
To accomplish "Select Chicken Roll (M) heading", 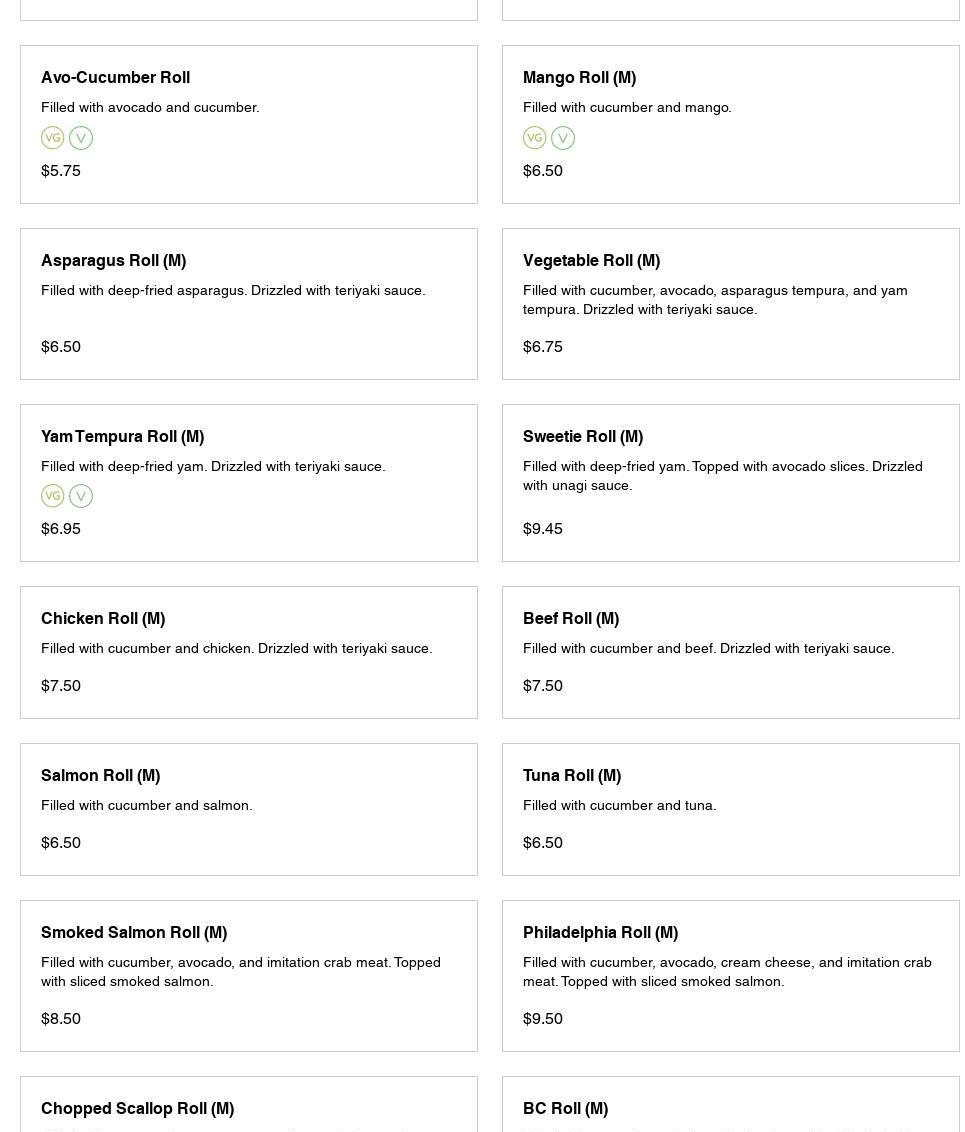I will click(x=103, y=618).
